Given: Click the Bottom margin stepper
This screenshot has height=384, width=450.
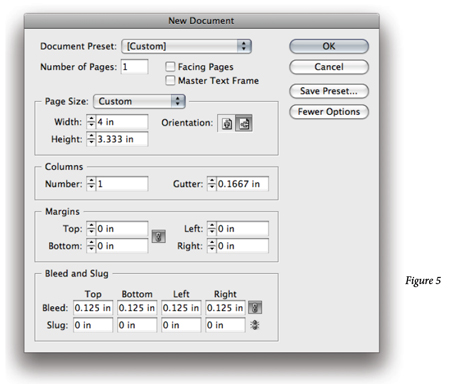Looking at the screenshot, I should pos(91,246).
